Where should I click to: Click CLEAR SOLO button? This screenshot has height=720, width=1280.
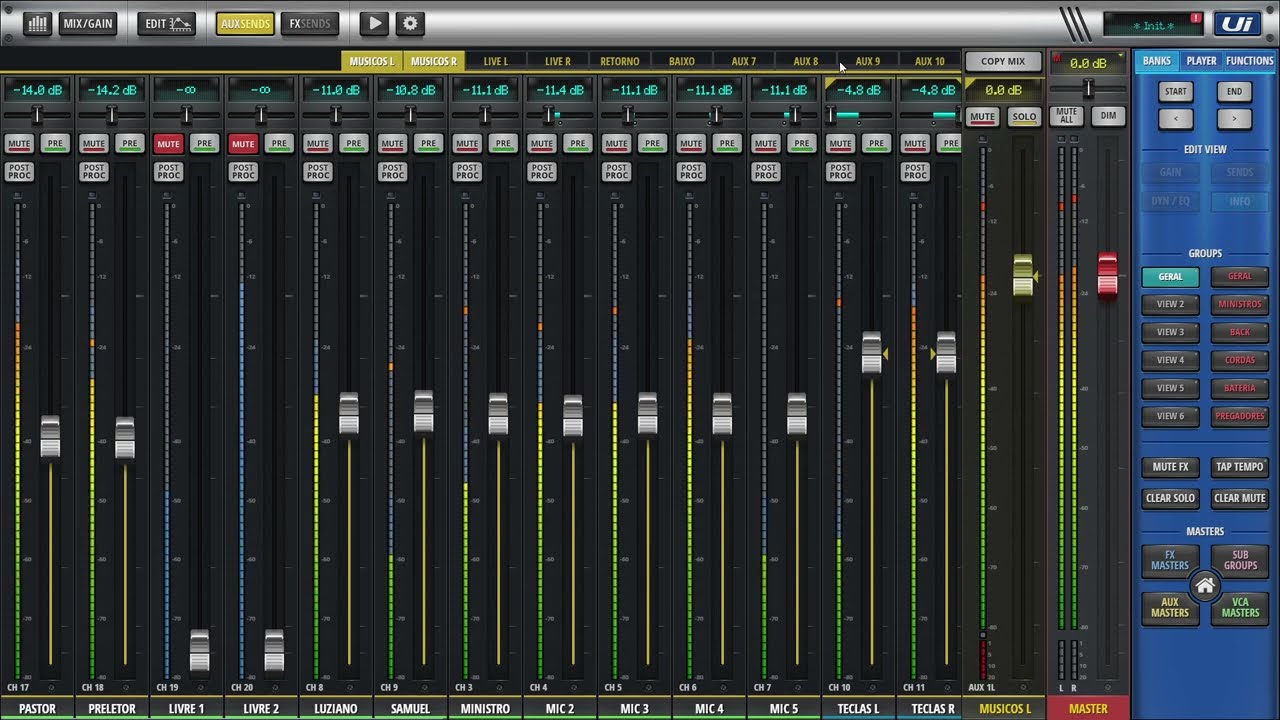coord(1170,498)
